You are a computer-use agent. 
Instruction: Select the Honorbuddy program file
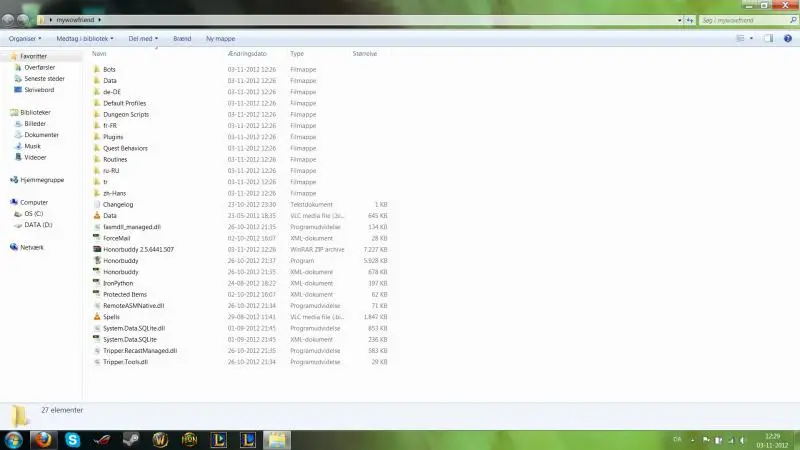(120, 261)
